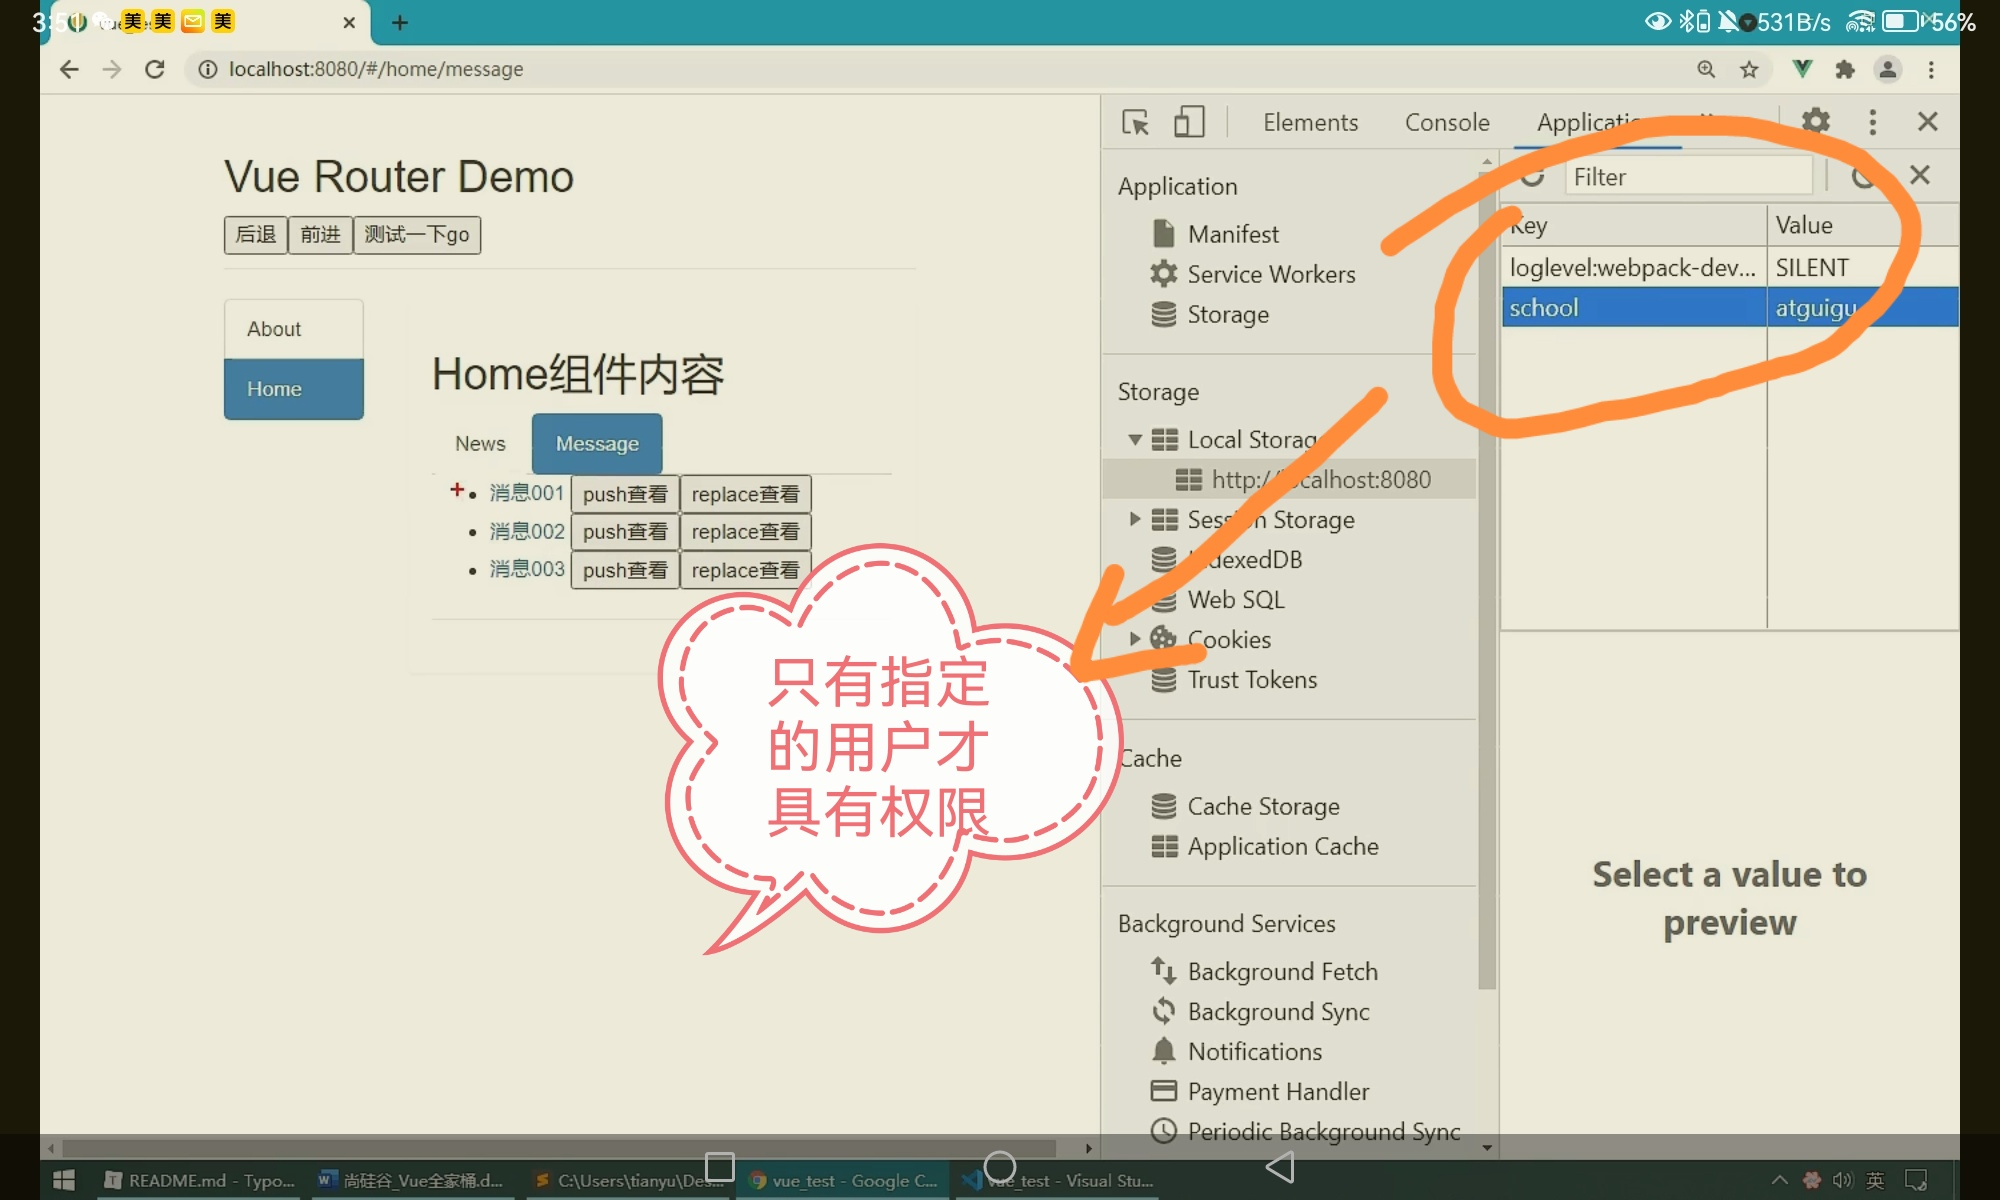Expand the Cookies tree node
Image resolution: width=2000 pixels, height=1200 pixels.
pyautogui.click(x=1135, y=639)
